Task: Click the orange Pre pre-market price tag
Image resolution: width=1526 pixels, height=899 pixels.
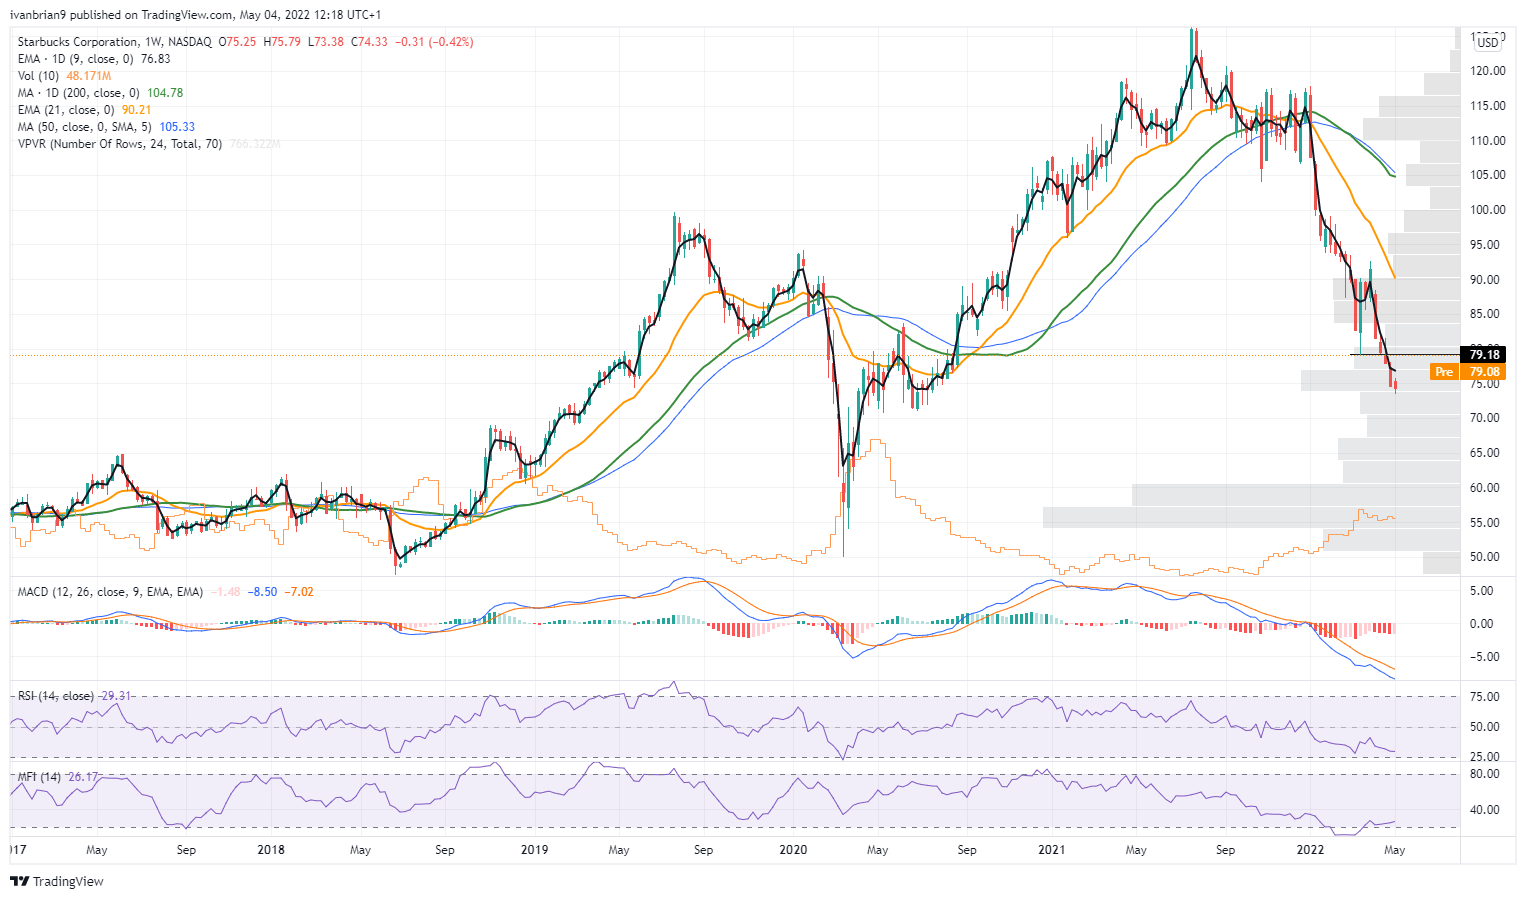Action: (x=1444, y=372)
